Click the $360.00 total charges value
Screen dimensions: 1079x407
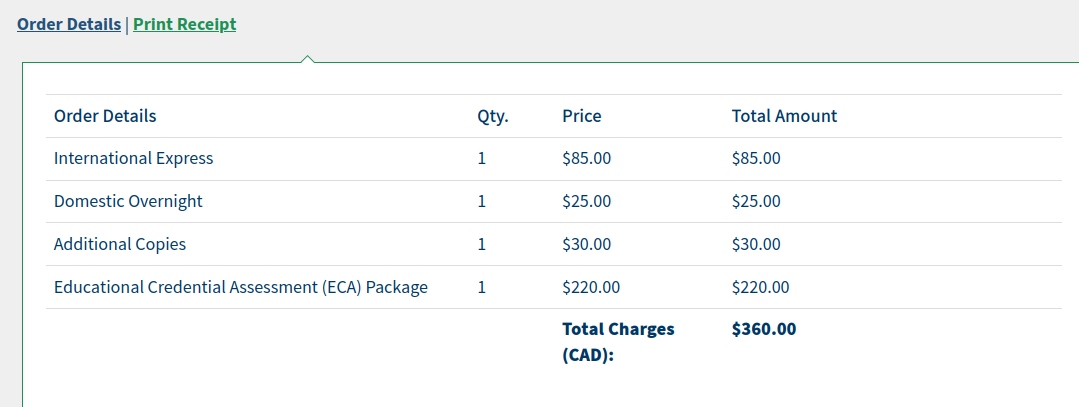click(764, 329)
